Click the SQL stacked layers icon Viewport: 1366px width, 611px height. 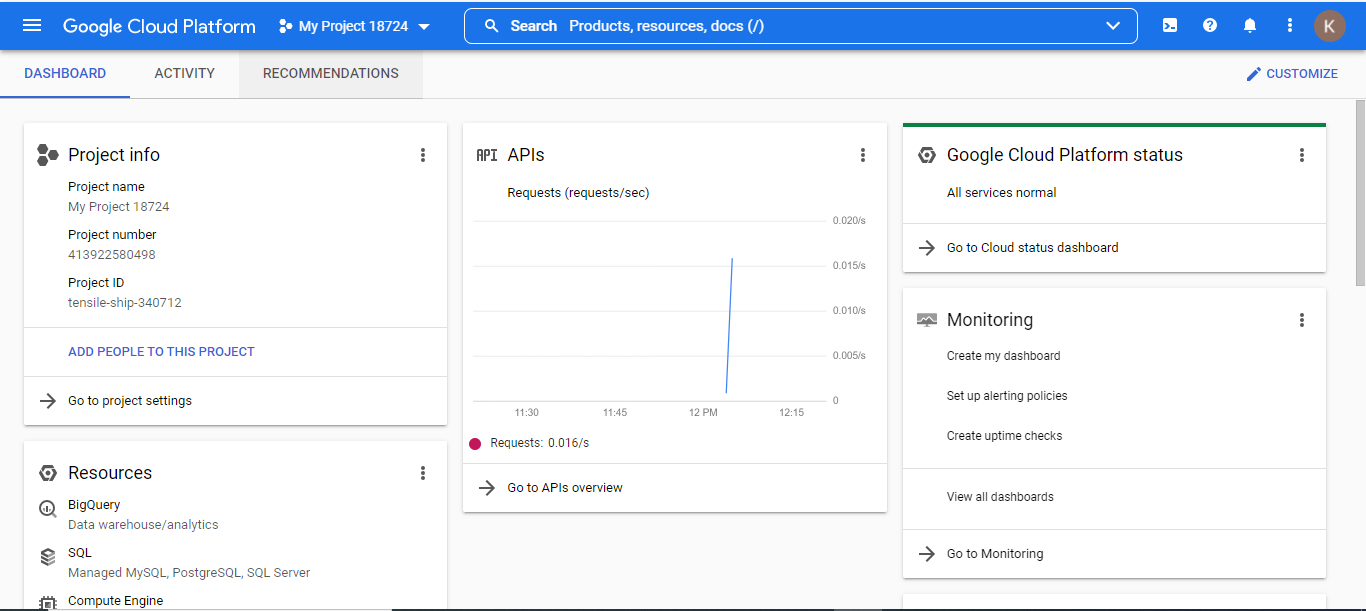click(x=47, y=557)
